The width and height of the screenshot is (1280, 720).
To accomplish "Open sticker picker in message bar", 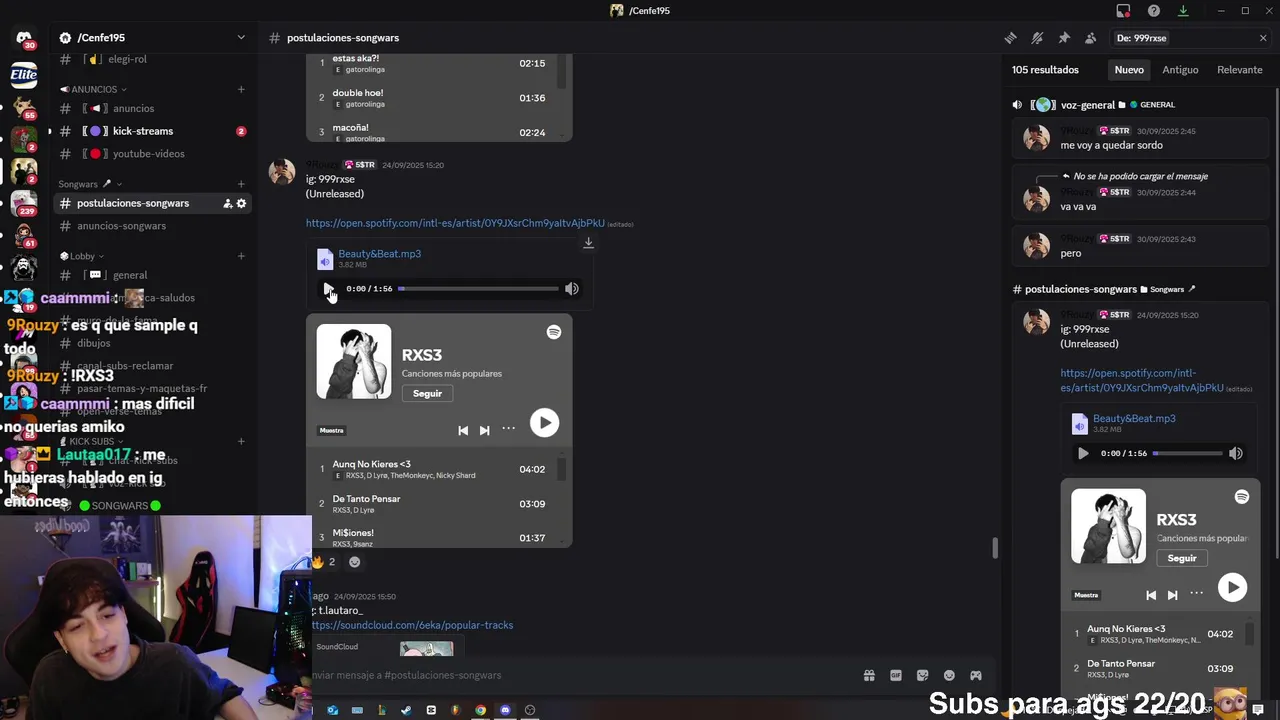I will (922, 675).
